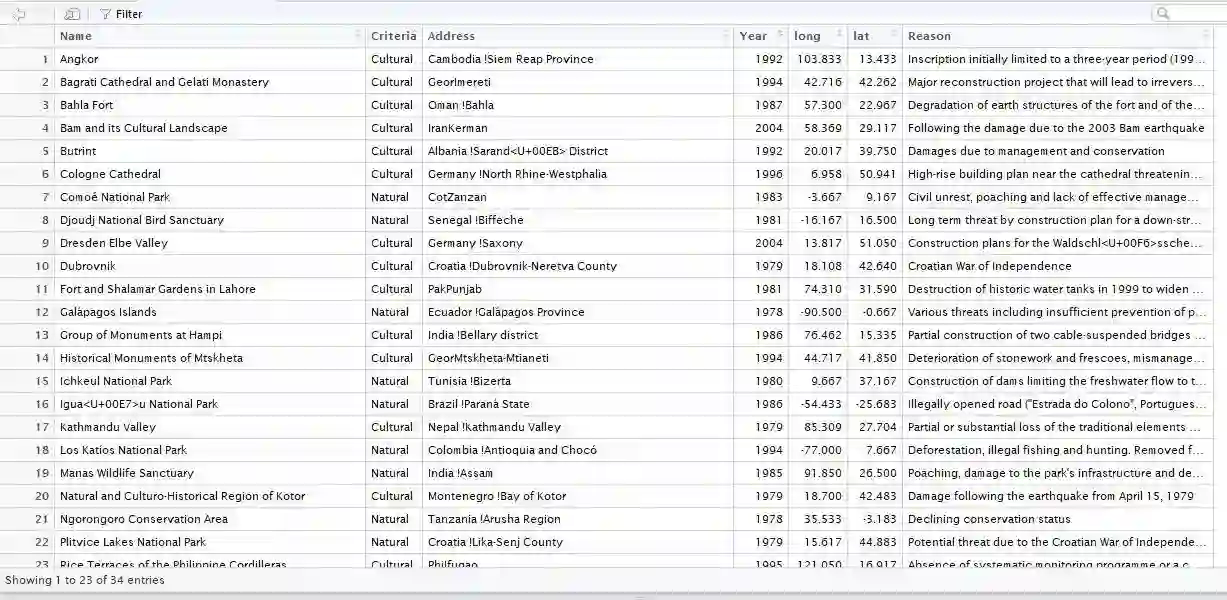Click the search box with the magnifier

[1188, 14]
